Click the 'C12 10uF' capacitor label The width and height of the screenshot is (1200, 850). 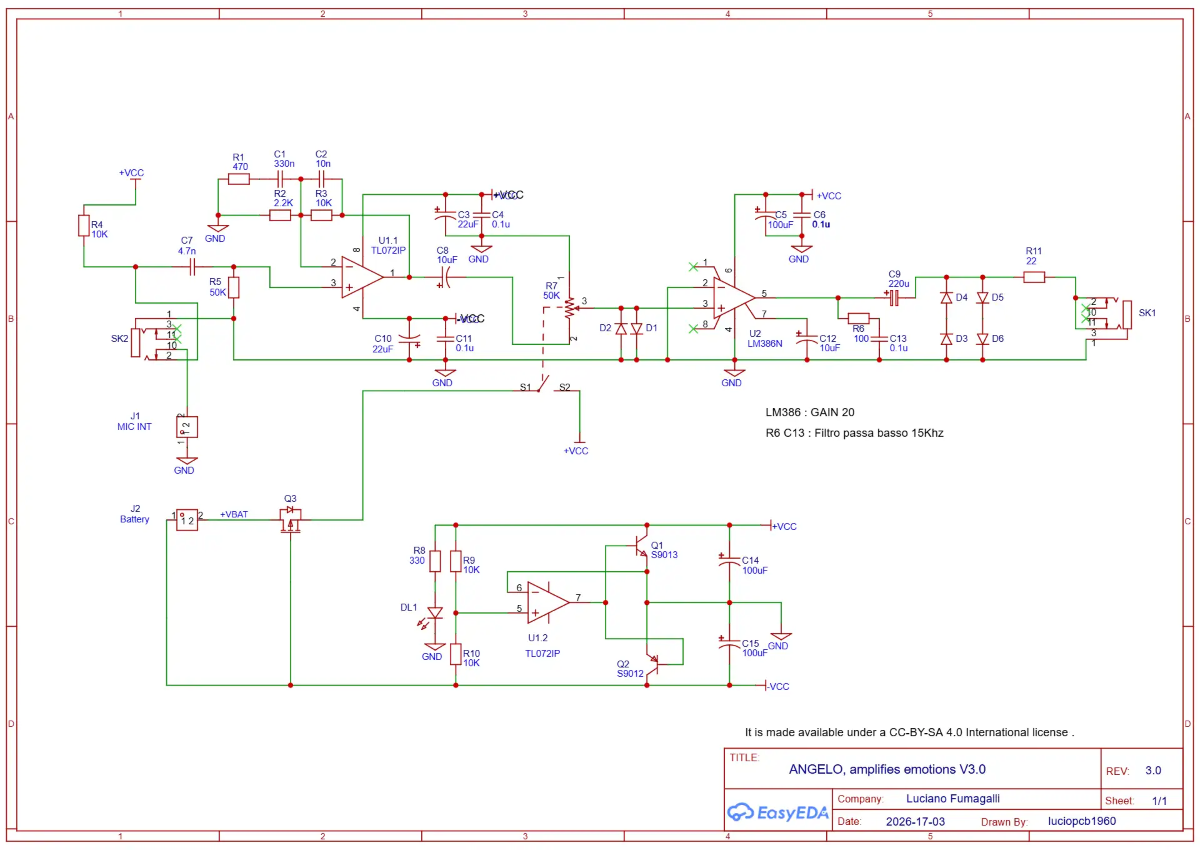[x=830, y=343]
